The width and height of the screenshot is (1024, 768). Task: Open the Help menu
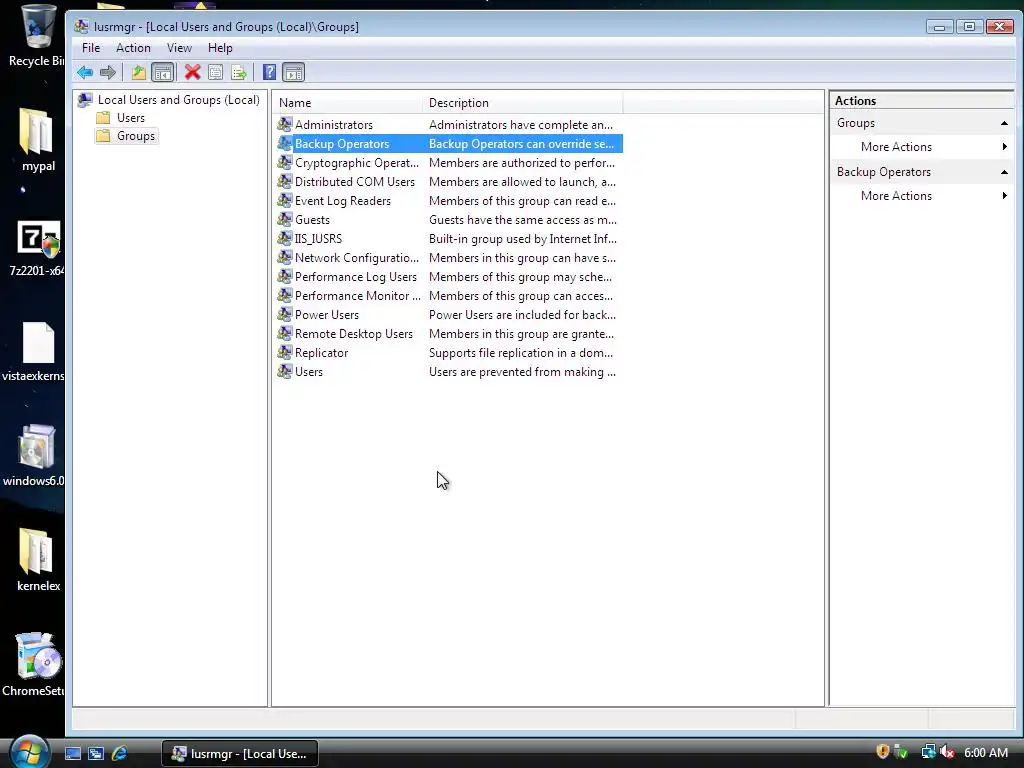coord(220,48)
